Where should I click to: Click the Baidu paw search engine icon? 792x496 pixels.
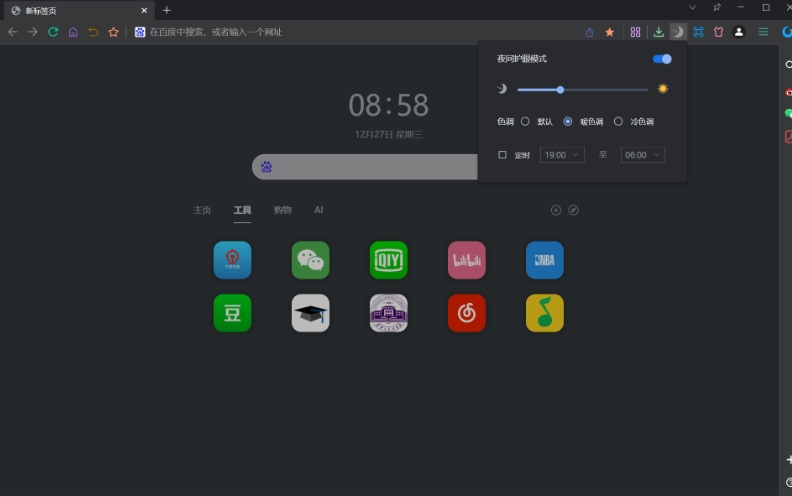(x=267, y=167)
